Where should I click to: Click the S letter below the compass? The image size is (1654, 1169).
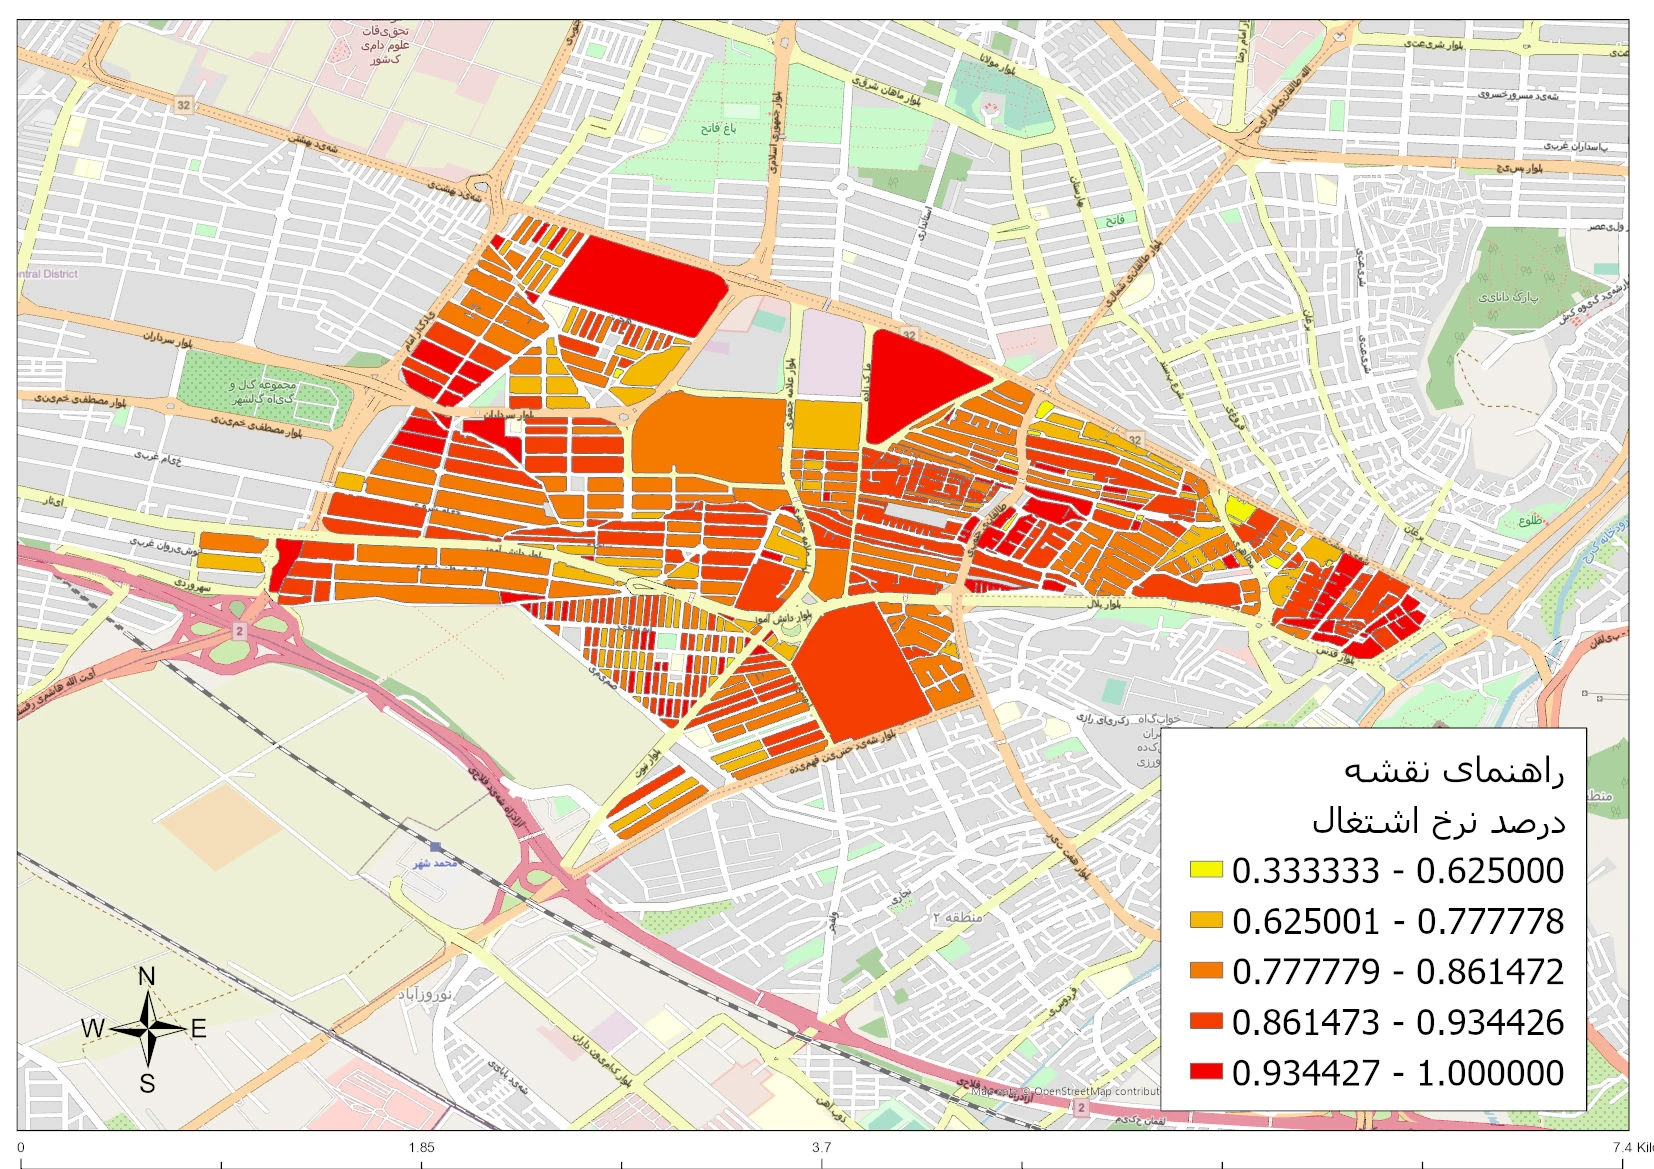point(147,1083)
